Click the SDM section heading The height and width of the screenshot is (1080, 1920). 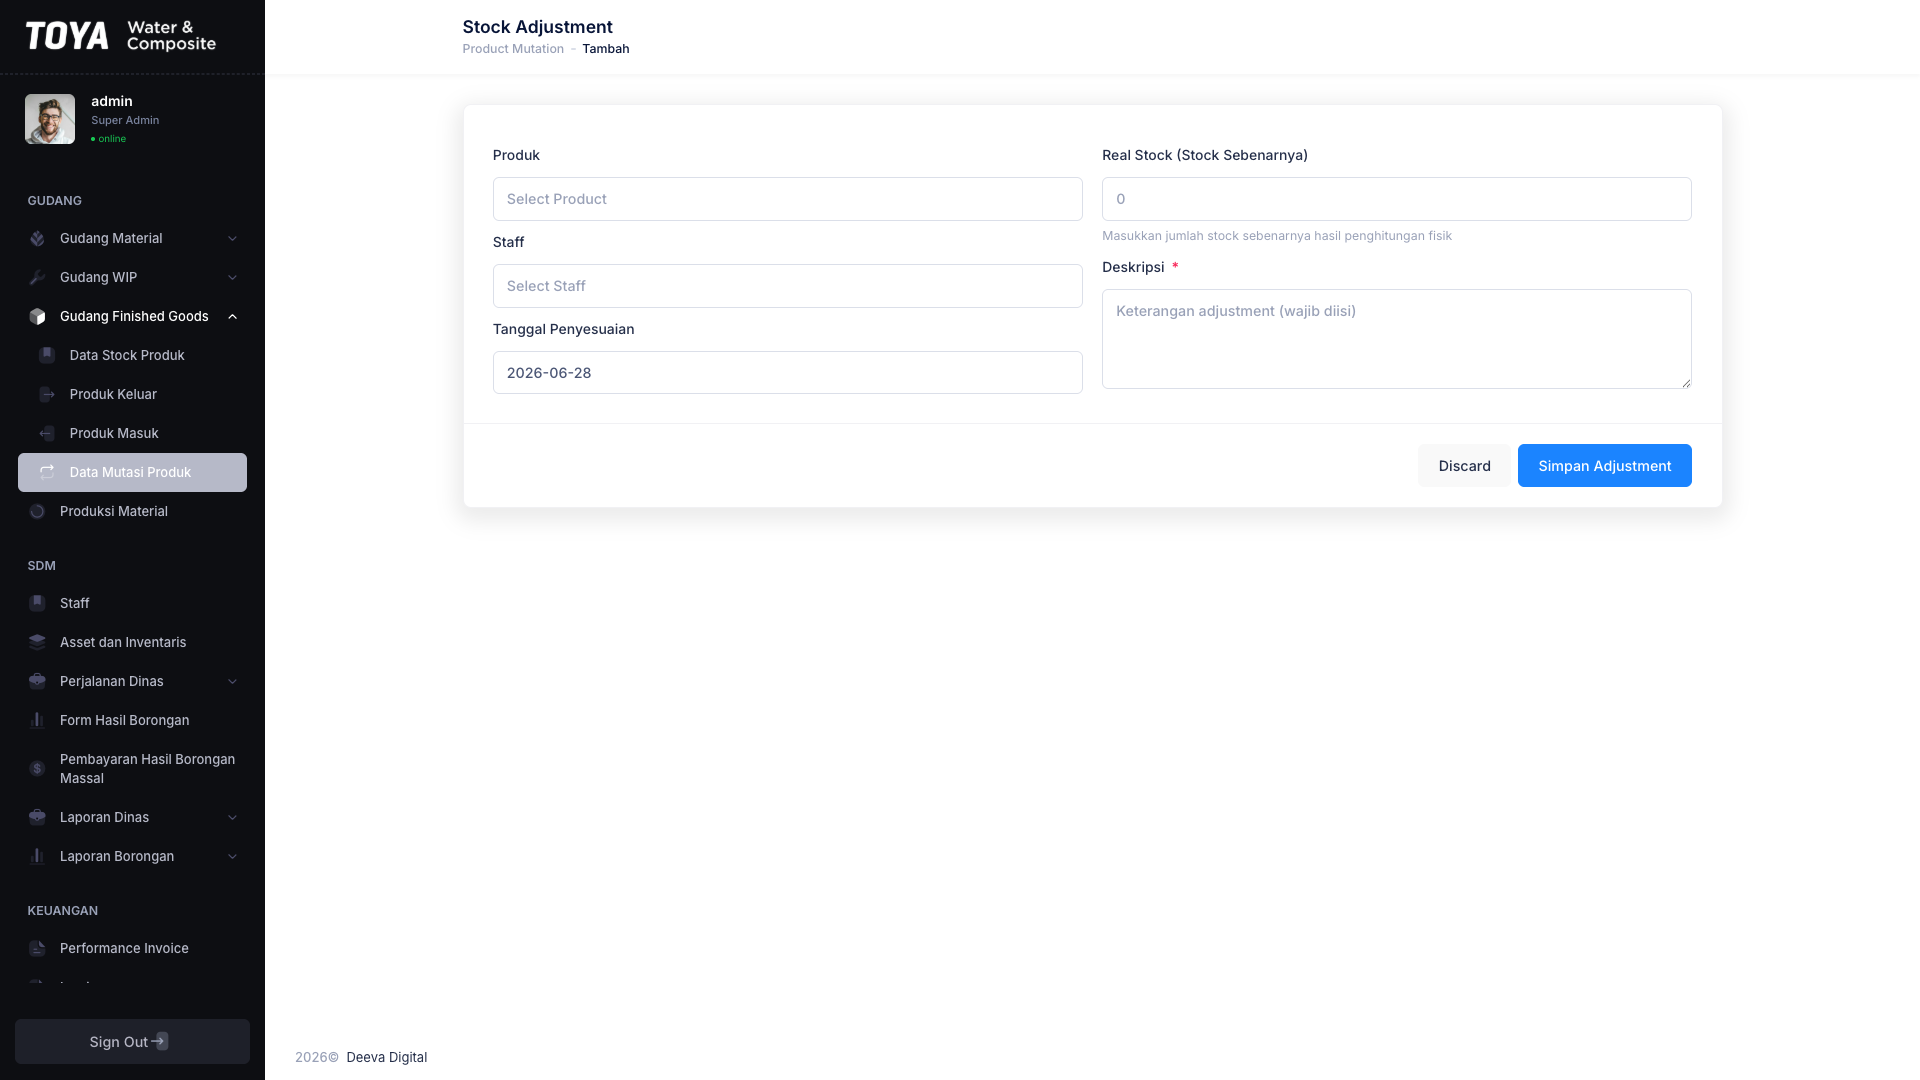[42, 565]
